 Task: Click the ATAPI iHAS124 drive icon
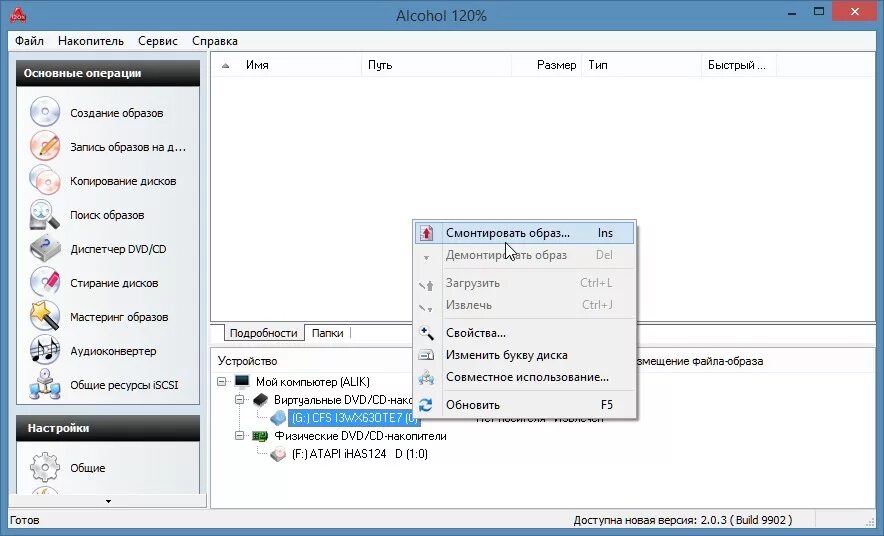click(278, 454)
